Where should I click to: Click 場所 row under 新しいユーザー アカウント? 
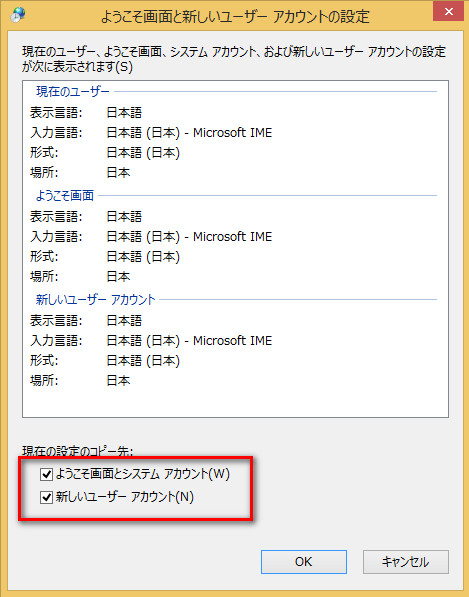coord(80,380)
